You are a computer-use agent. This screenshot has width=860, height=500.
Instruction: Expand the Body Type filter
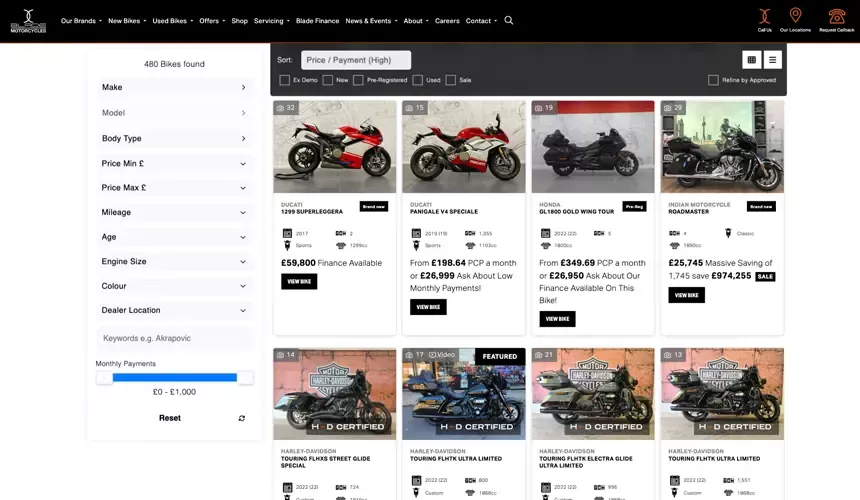174,138
